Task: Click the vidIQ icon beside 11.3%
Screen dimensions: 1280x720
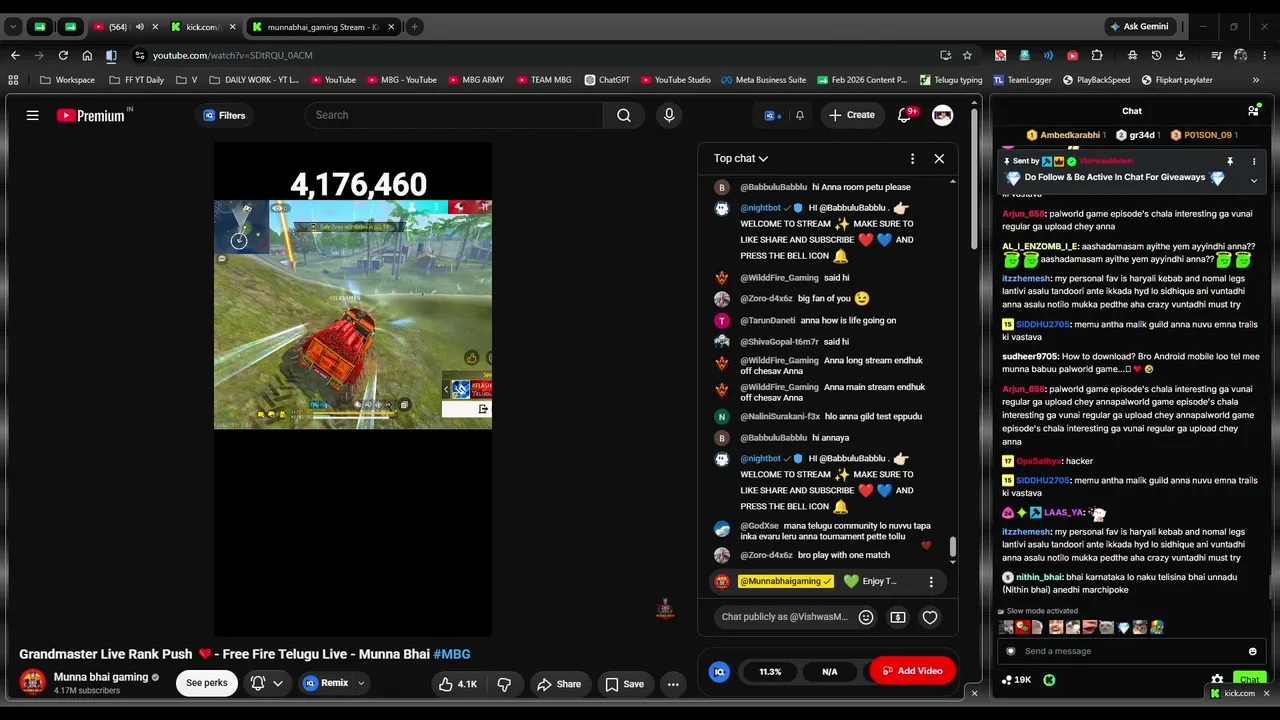Action: point(719,671)
